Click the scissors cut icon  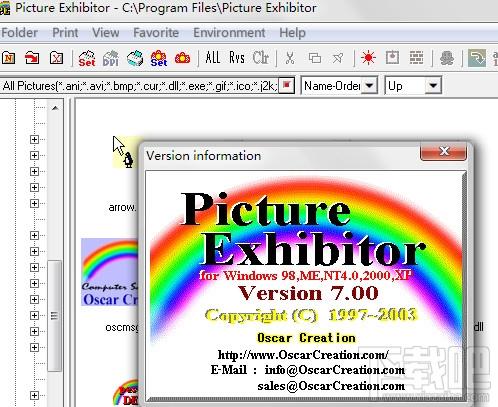[290, 58]
